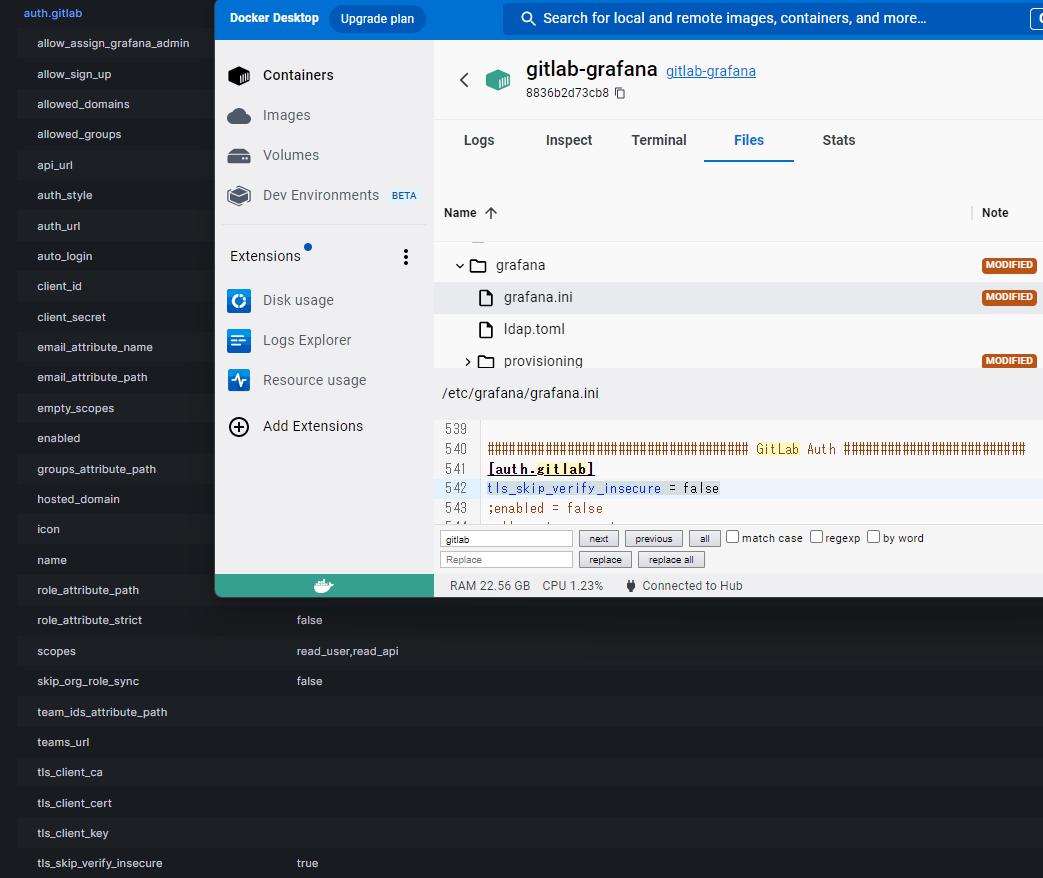Image resolution: width=1043 pixels, height=878 pixels.
Task: Switch to the Stats tab
Action: pyautogui.click(x=837, y=140)
